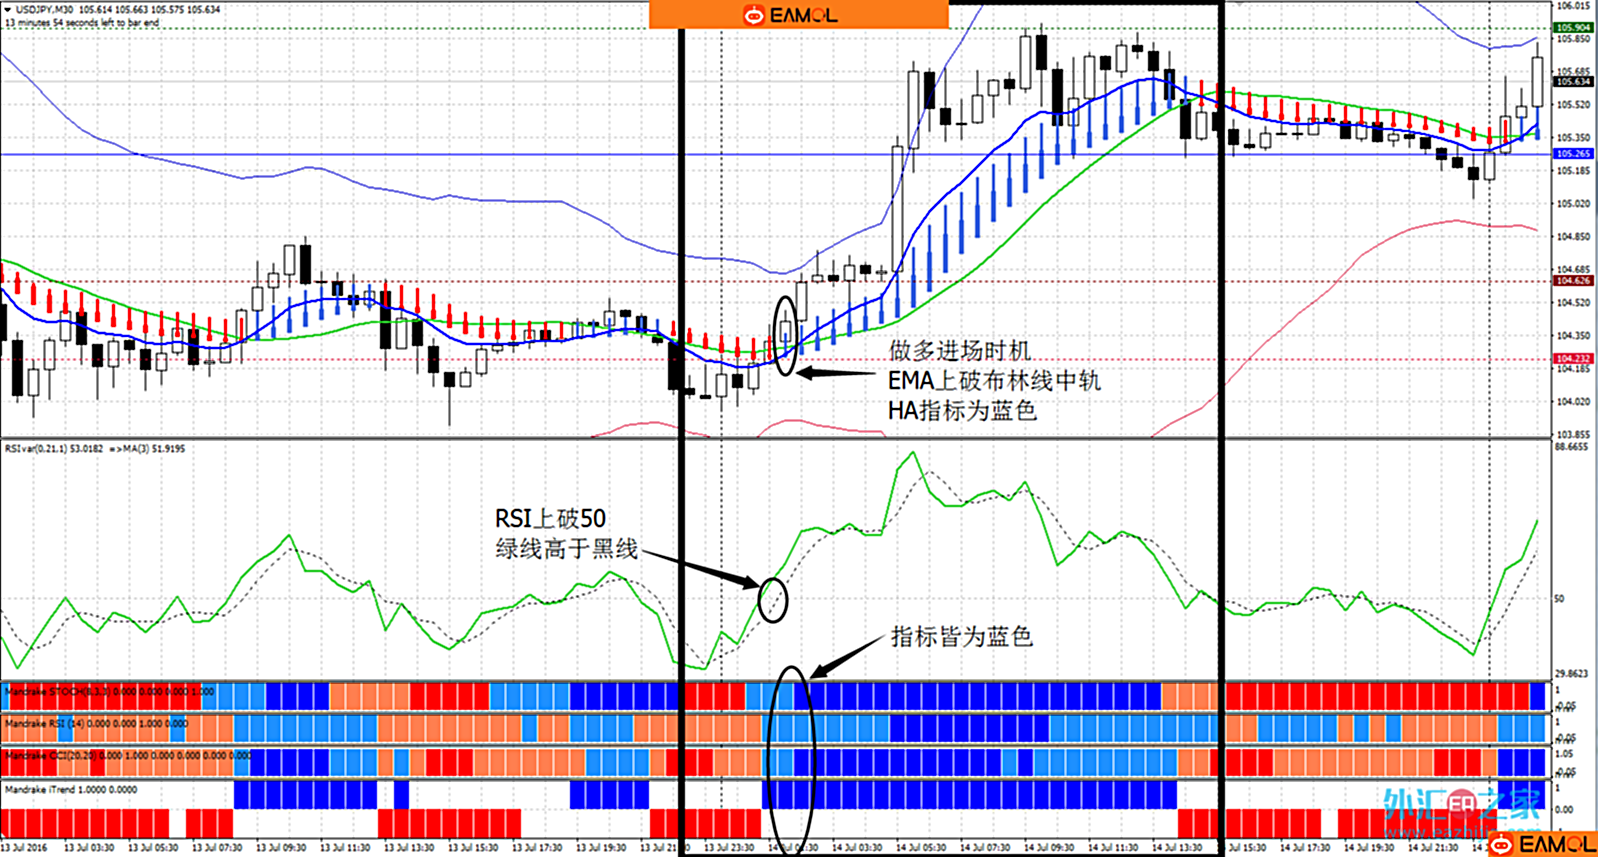The height and width of the screenshot is (857, 1598).
Task: Click the 13 Jul 03:30 time label
Action: point(89,848)
